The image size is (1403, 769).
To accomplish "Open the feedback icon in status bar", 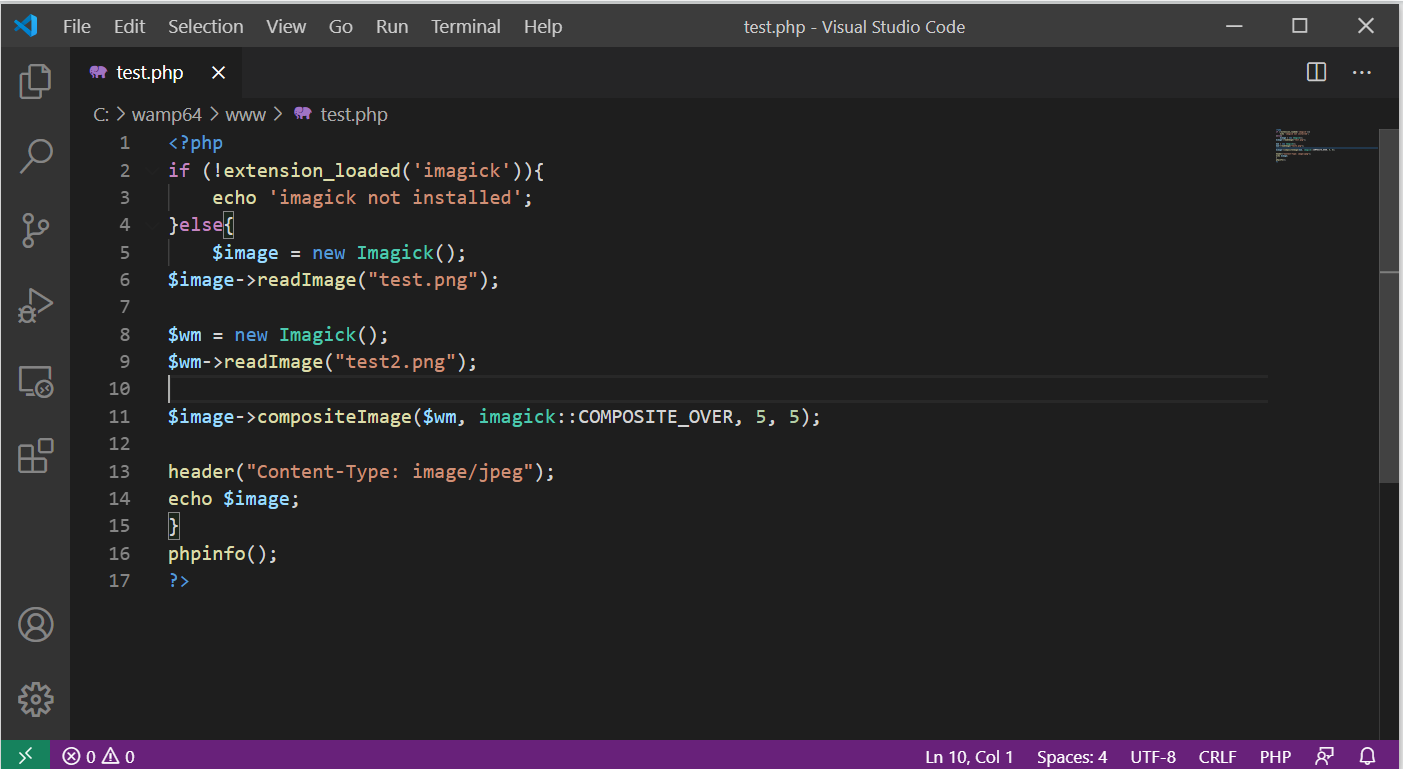I will (x=1325, y=756).
